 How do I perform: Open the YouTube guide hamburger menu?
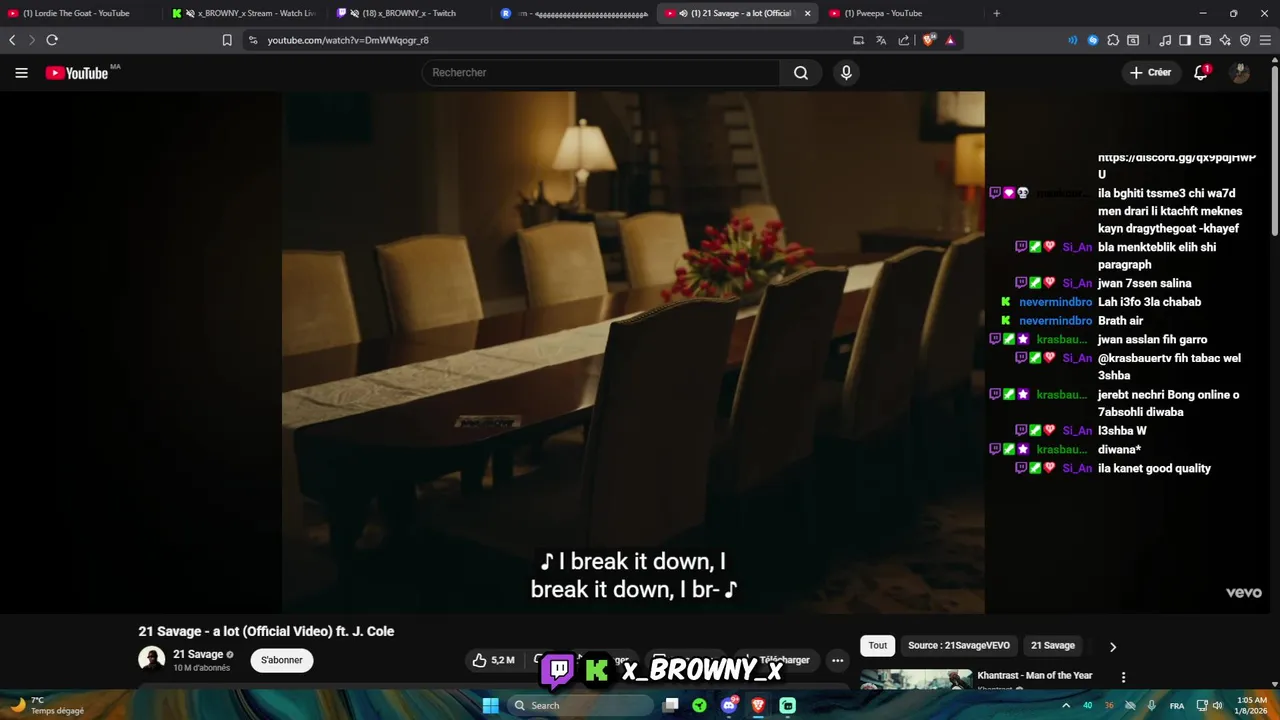coord(21,73)
